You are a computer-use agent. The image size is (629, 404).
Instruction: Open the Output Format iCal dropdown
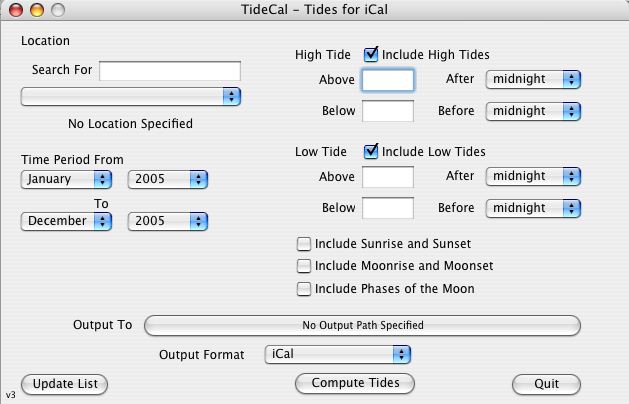338,354
